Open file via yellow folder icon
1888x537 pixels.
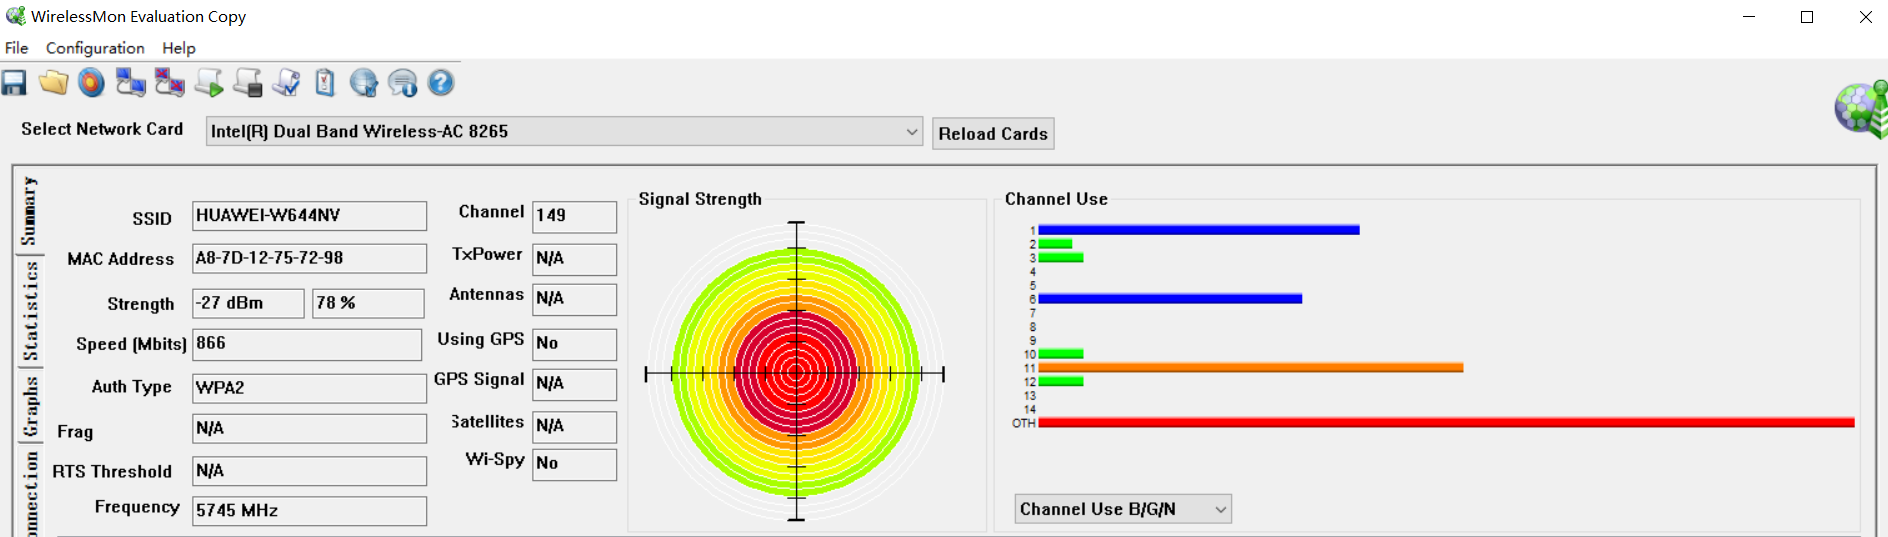click(53, 83)
